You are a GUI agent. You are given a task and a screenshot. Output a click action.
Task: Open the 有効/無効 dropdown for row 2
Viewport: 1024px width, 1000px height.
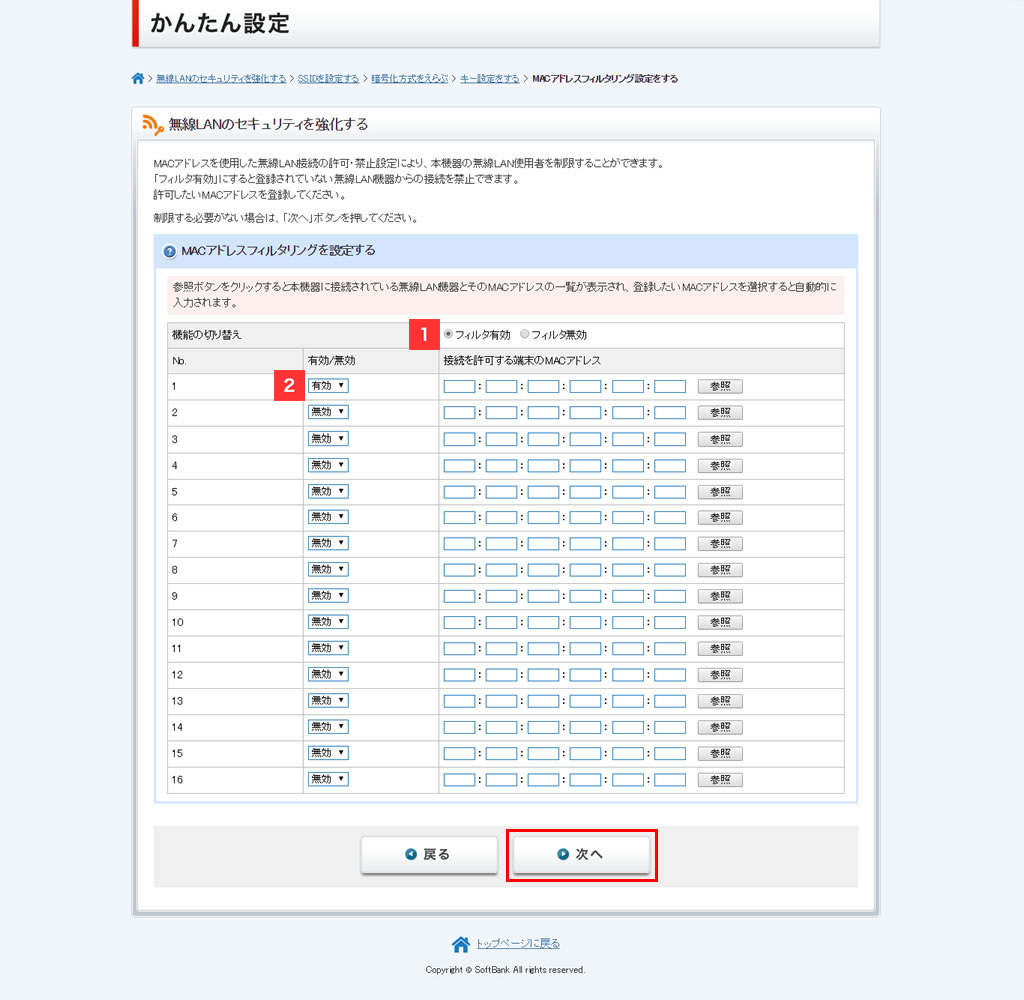[x=328, y=412]
